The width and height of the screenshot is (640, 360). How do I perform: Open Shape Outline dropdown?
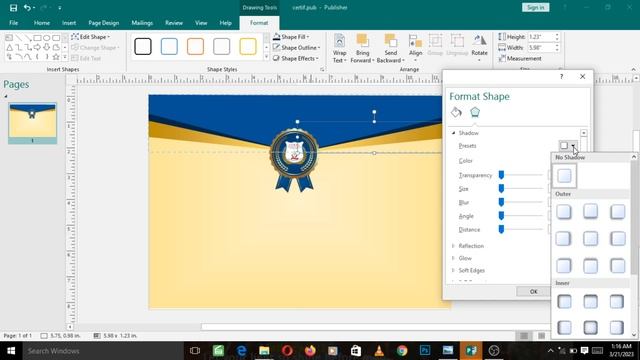pyautogui.click(x=296, y=48)
